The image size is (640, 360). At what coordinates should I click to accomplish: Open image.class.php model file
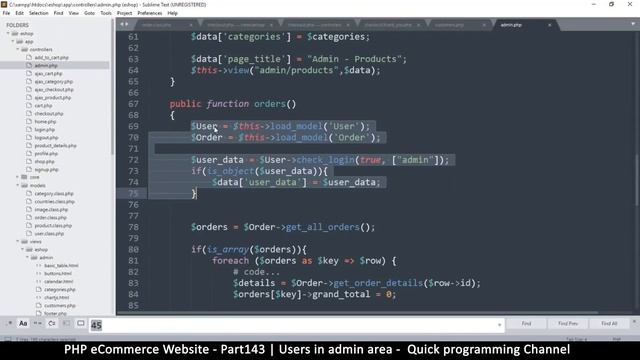pyautogui.click(x=51, y=209)
